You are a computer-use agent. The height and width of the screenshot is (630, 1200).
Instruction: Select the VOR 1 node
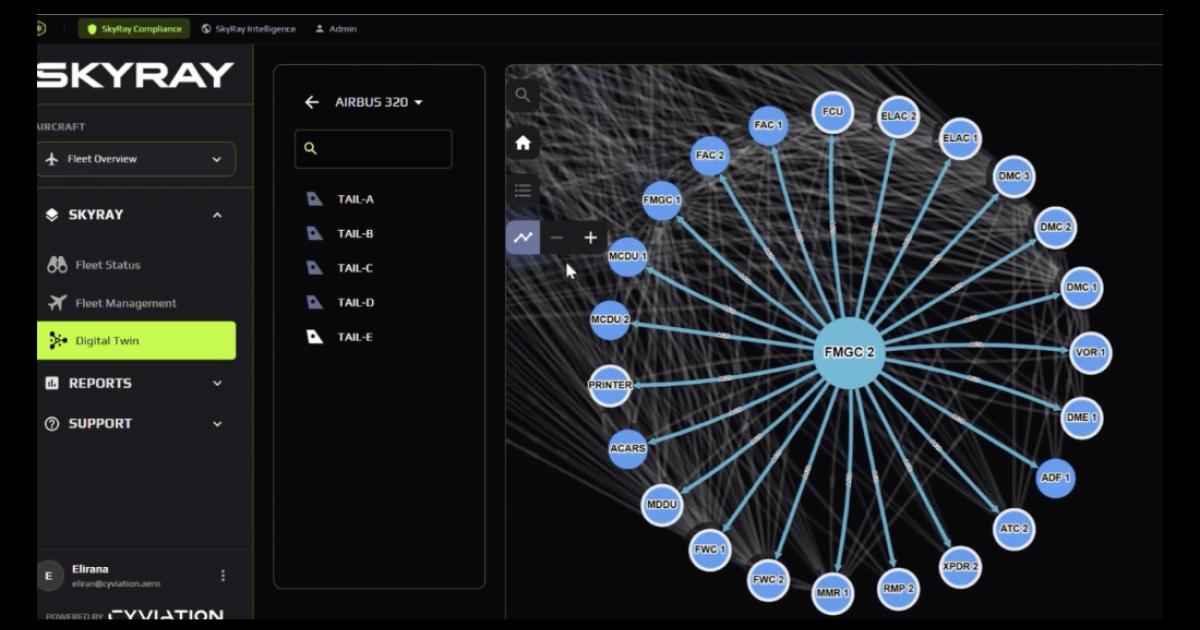coord(1090,353)
